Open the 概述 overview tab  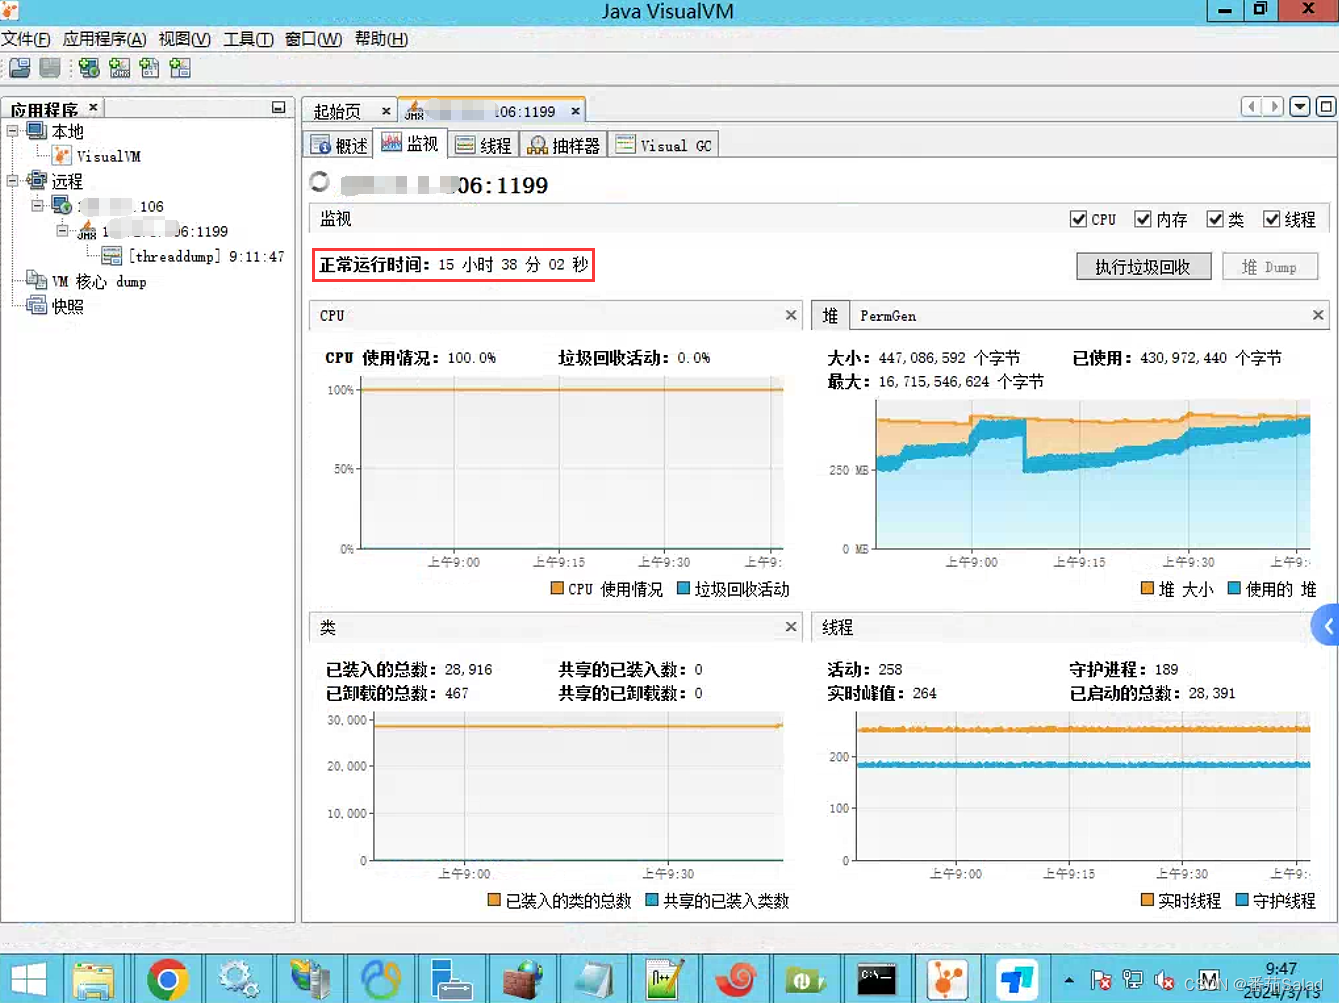point(338,145)
